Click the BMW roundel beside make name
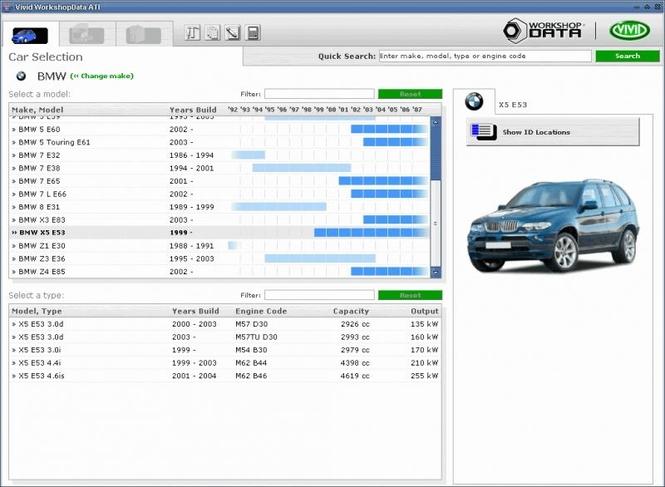Screen dimensions: 665x487 pyautogui.click(x=21, y=76)
